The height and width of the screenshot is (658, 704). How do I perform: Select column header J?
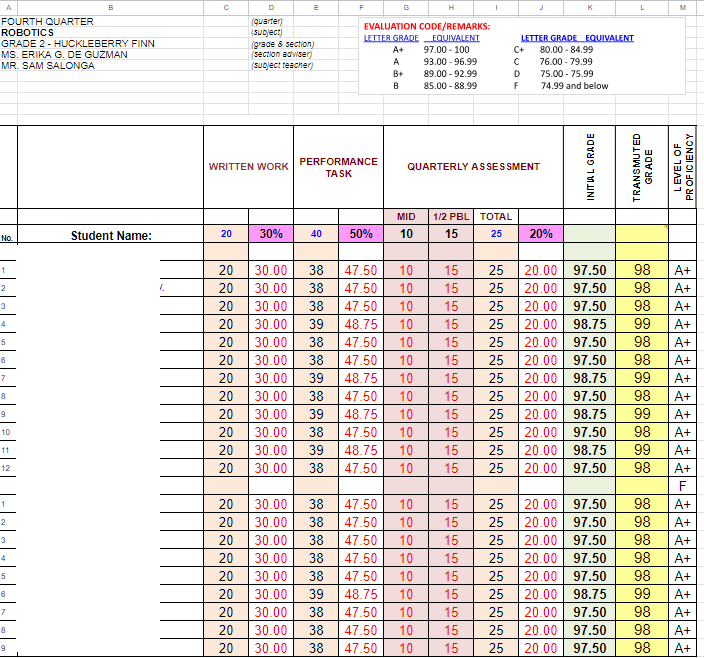pyautogui.click(x=541, y=8)
